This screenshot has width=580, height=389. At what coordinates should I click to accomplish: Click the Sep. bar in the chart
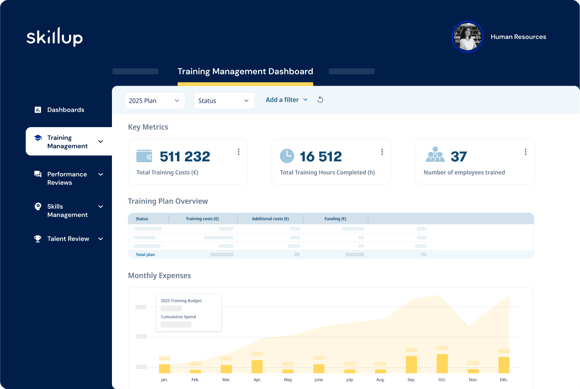click(x=411, y=364)
